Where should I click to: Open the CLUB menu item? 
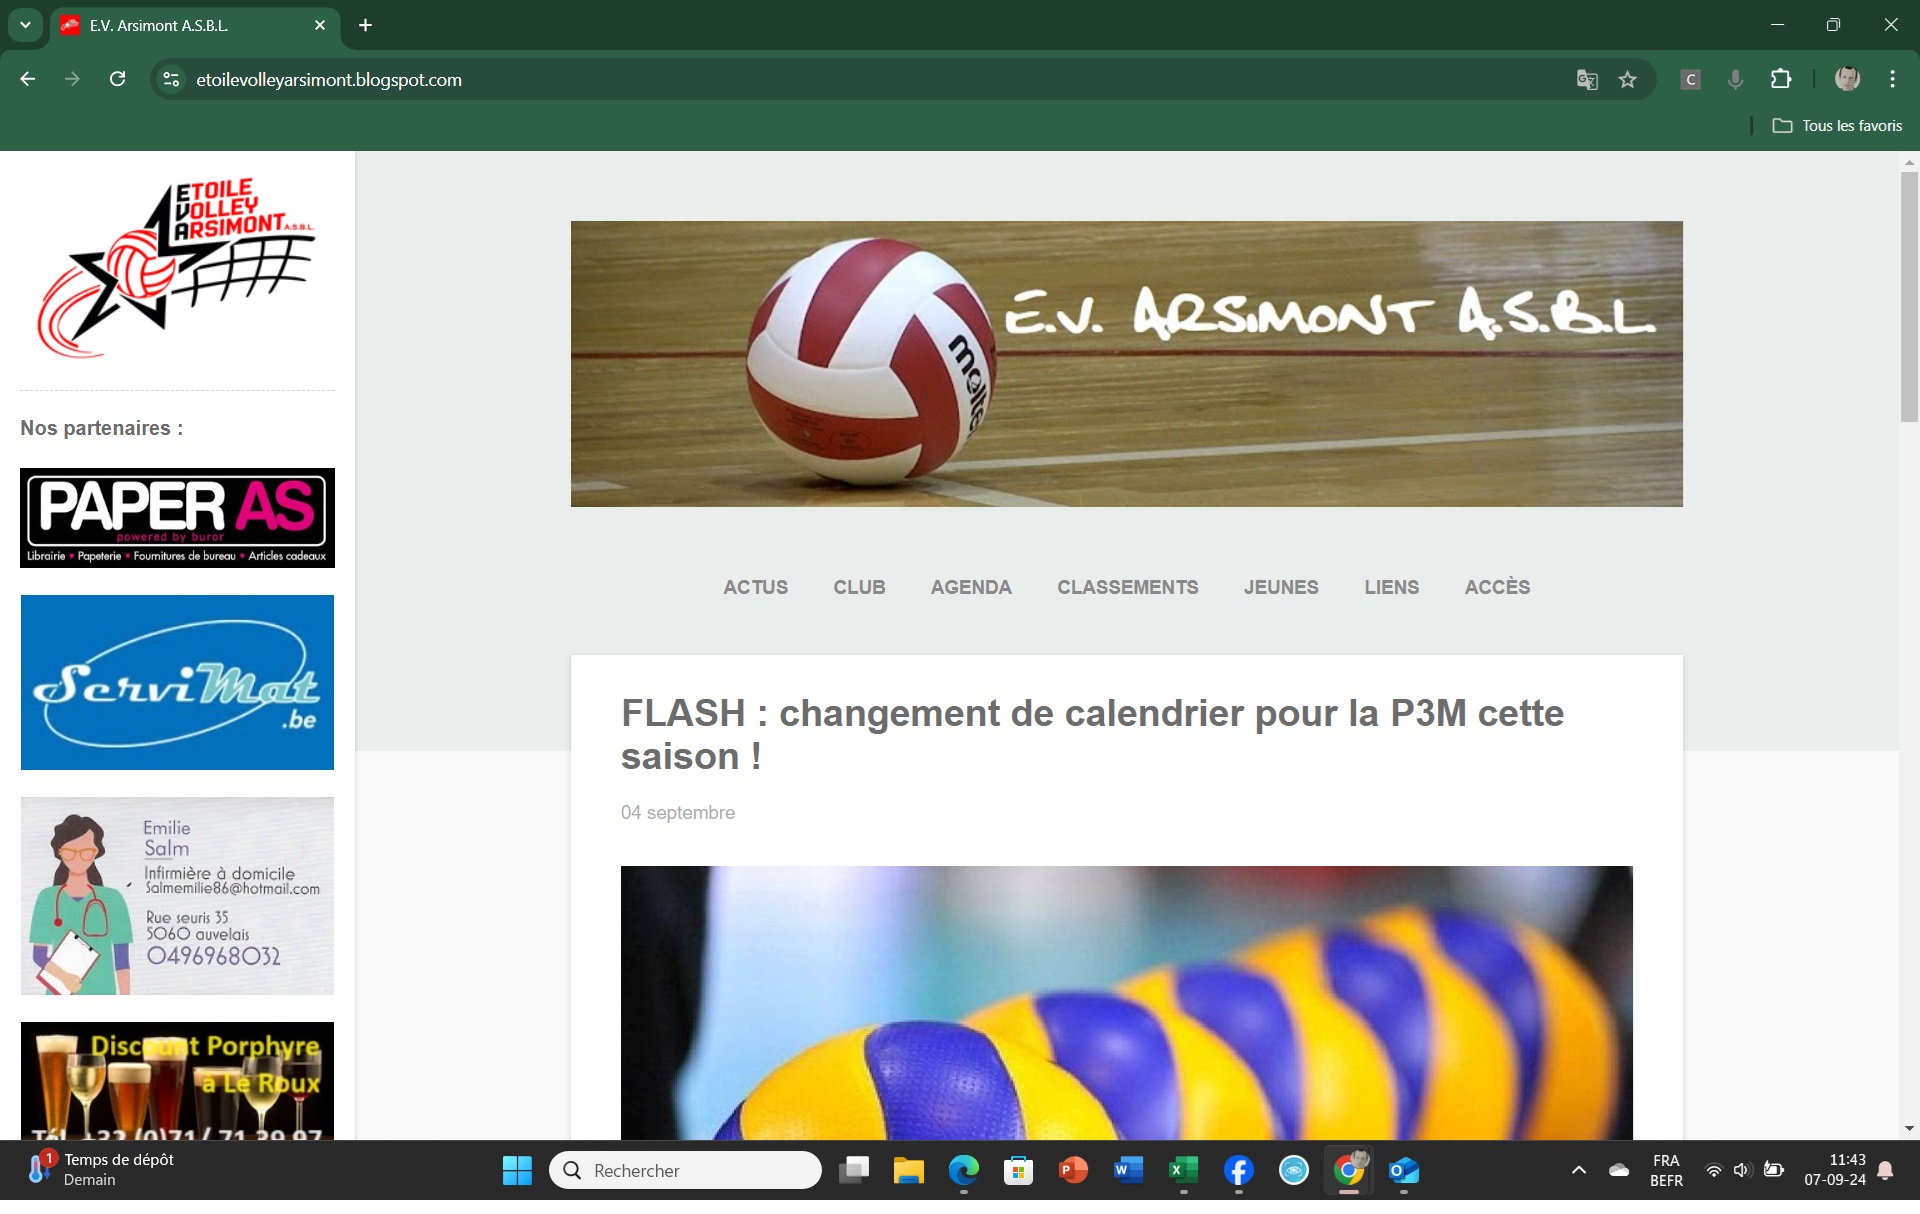[x=859, y=587]
